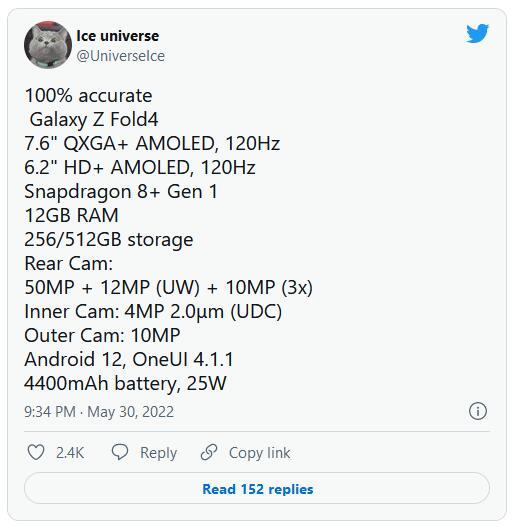
Task: Click the 2.4K likes count
Action: (70, 453)
